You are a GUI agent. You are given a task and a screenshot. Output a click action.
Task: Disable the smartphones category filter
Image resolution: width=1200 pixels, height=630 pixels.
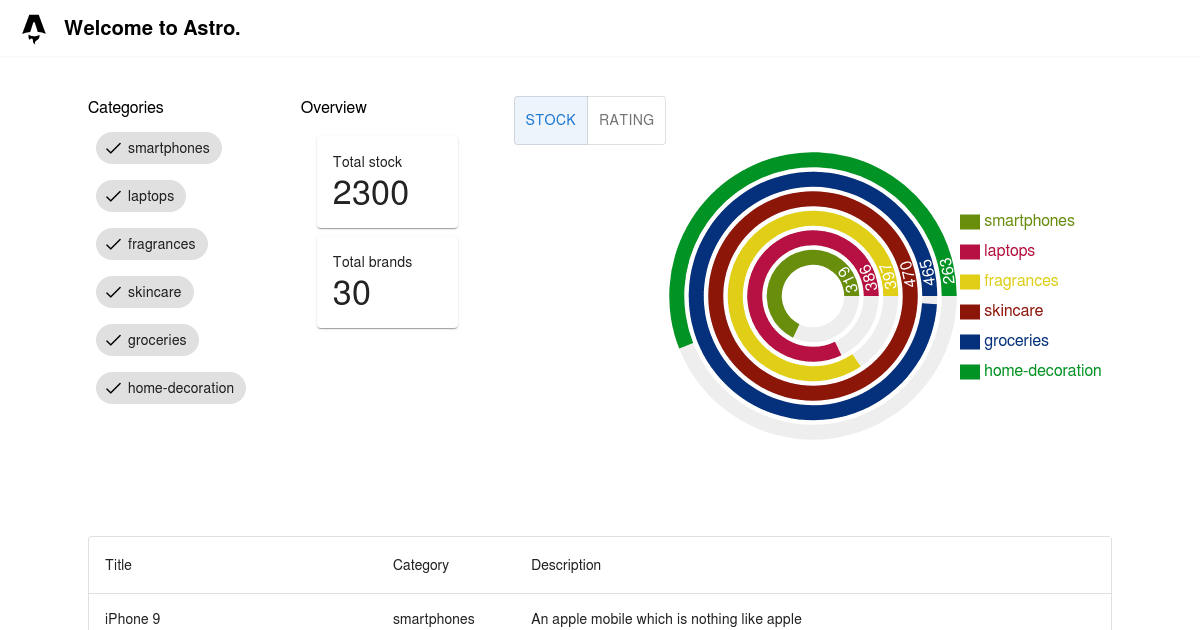click(159, 148)
